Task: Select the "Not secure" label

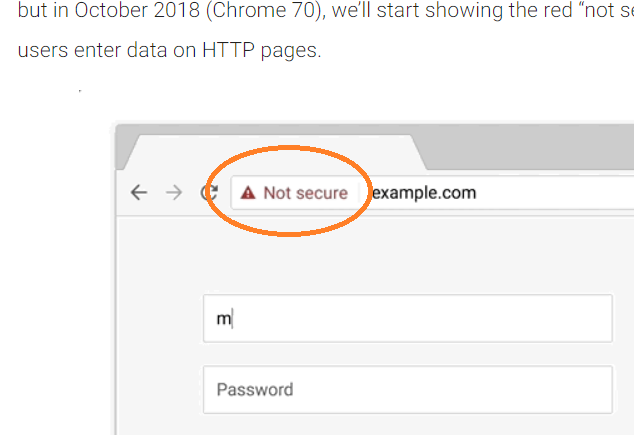Action: coord(306,193)
